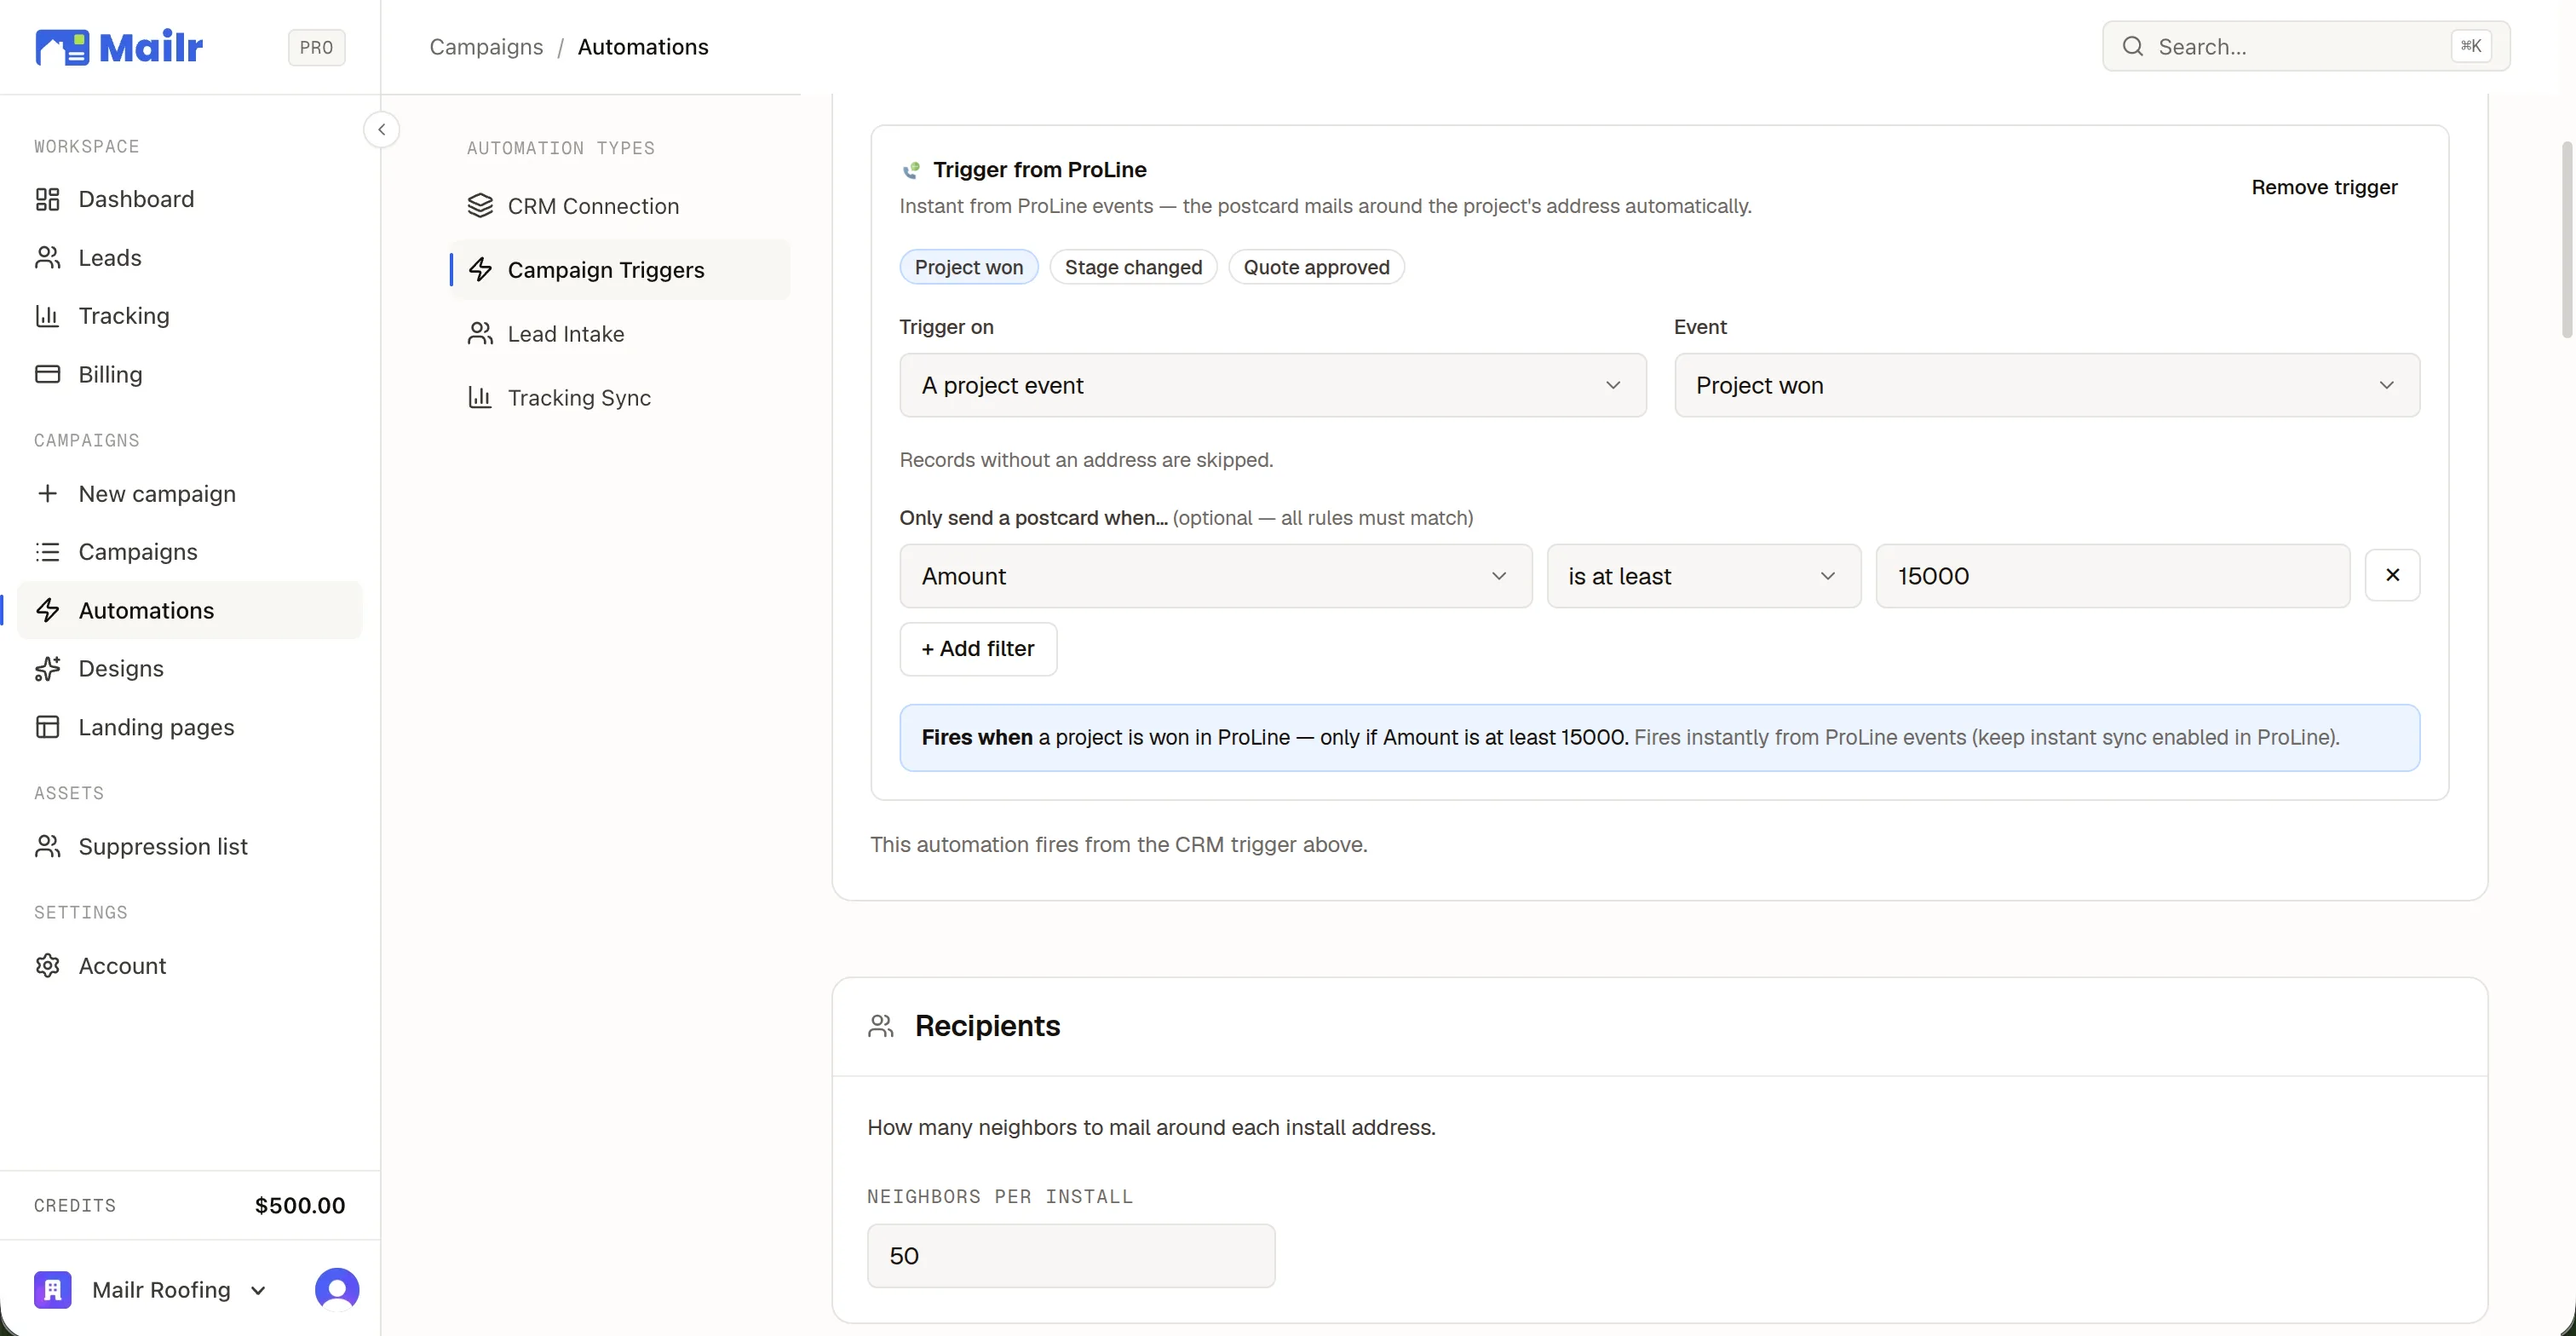Click the Suppression list people icon

[47, 847]
